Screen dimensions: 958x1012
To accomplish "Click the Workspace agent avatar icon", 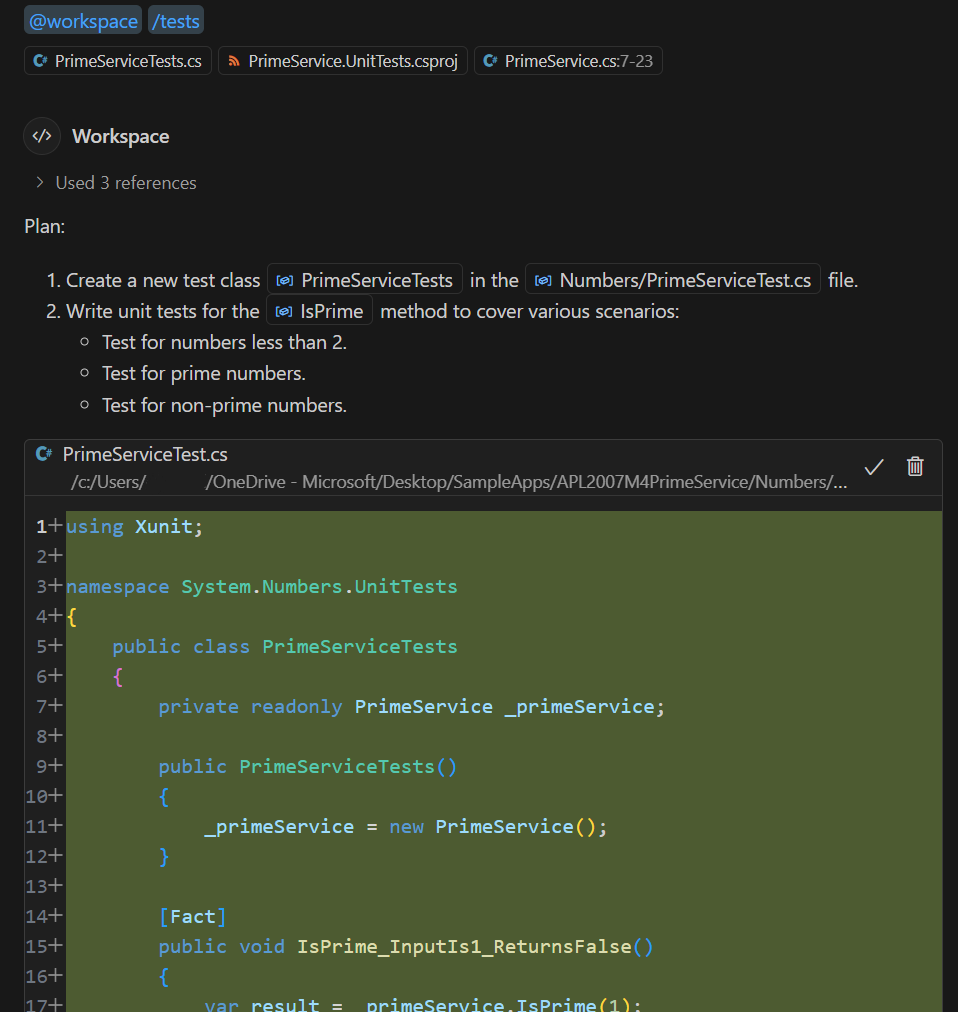I will [x=39, y=136].
